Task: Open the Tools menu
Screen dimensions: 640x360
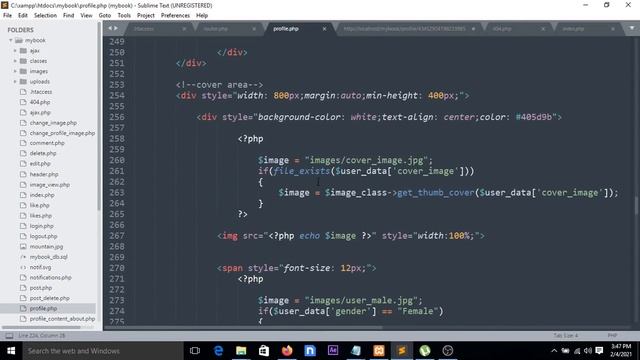Action: tap(124, 16)
